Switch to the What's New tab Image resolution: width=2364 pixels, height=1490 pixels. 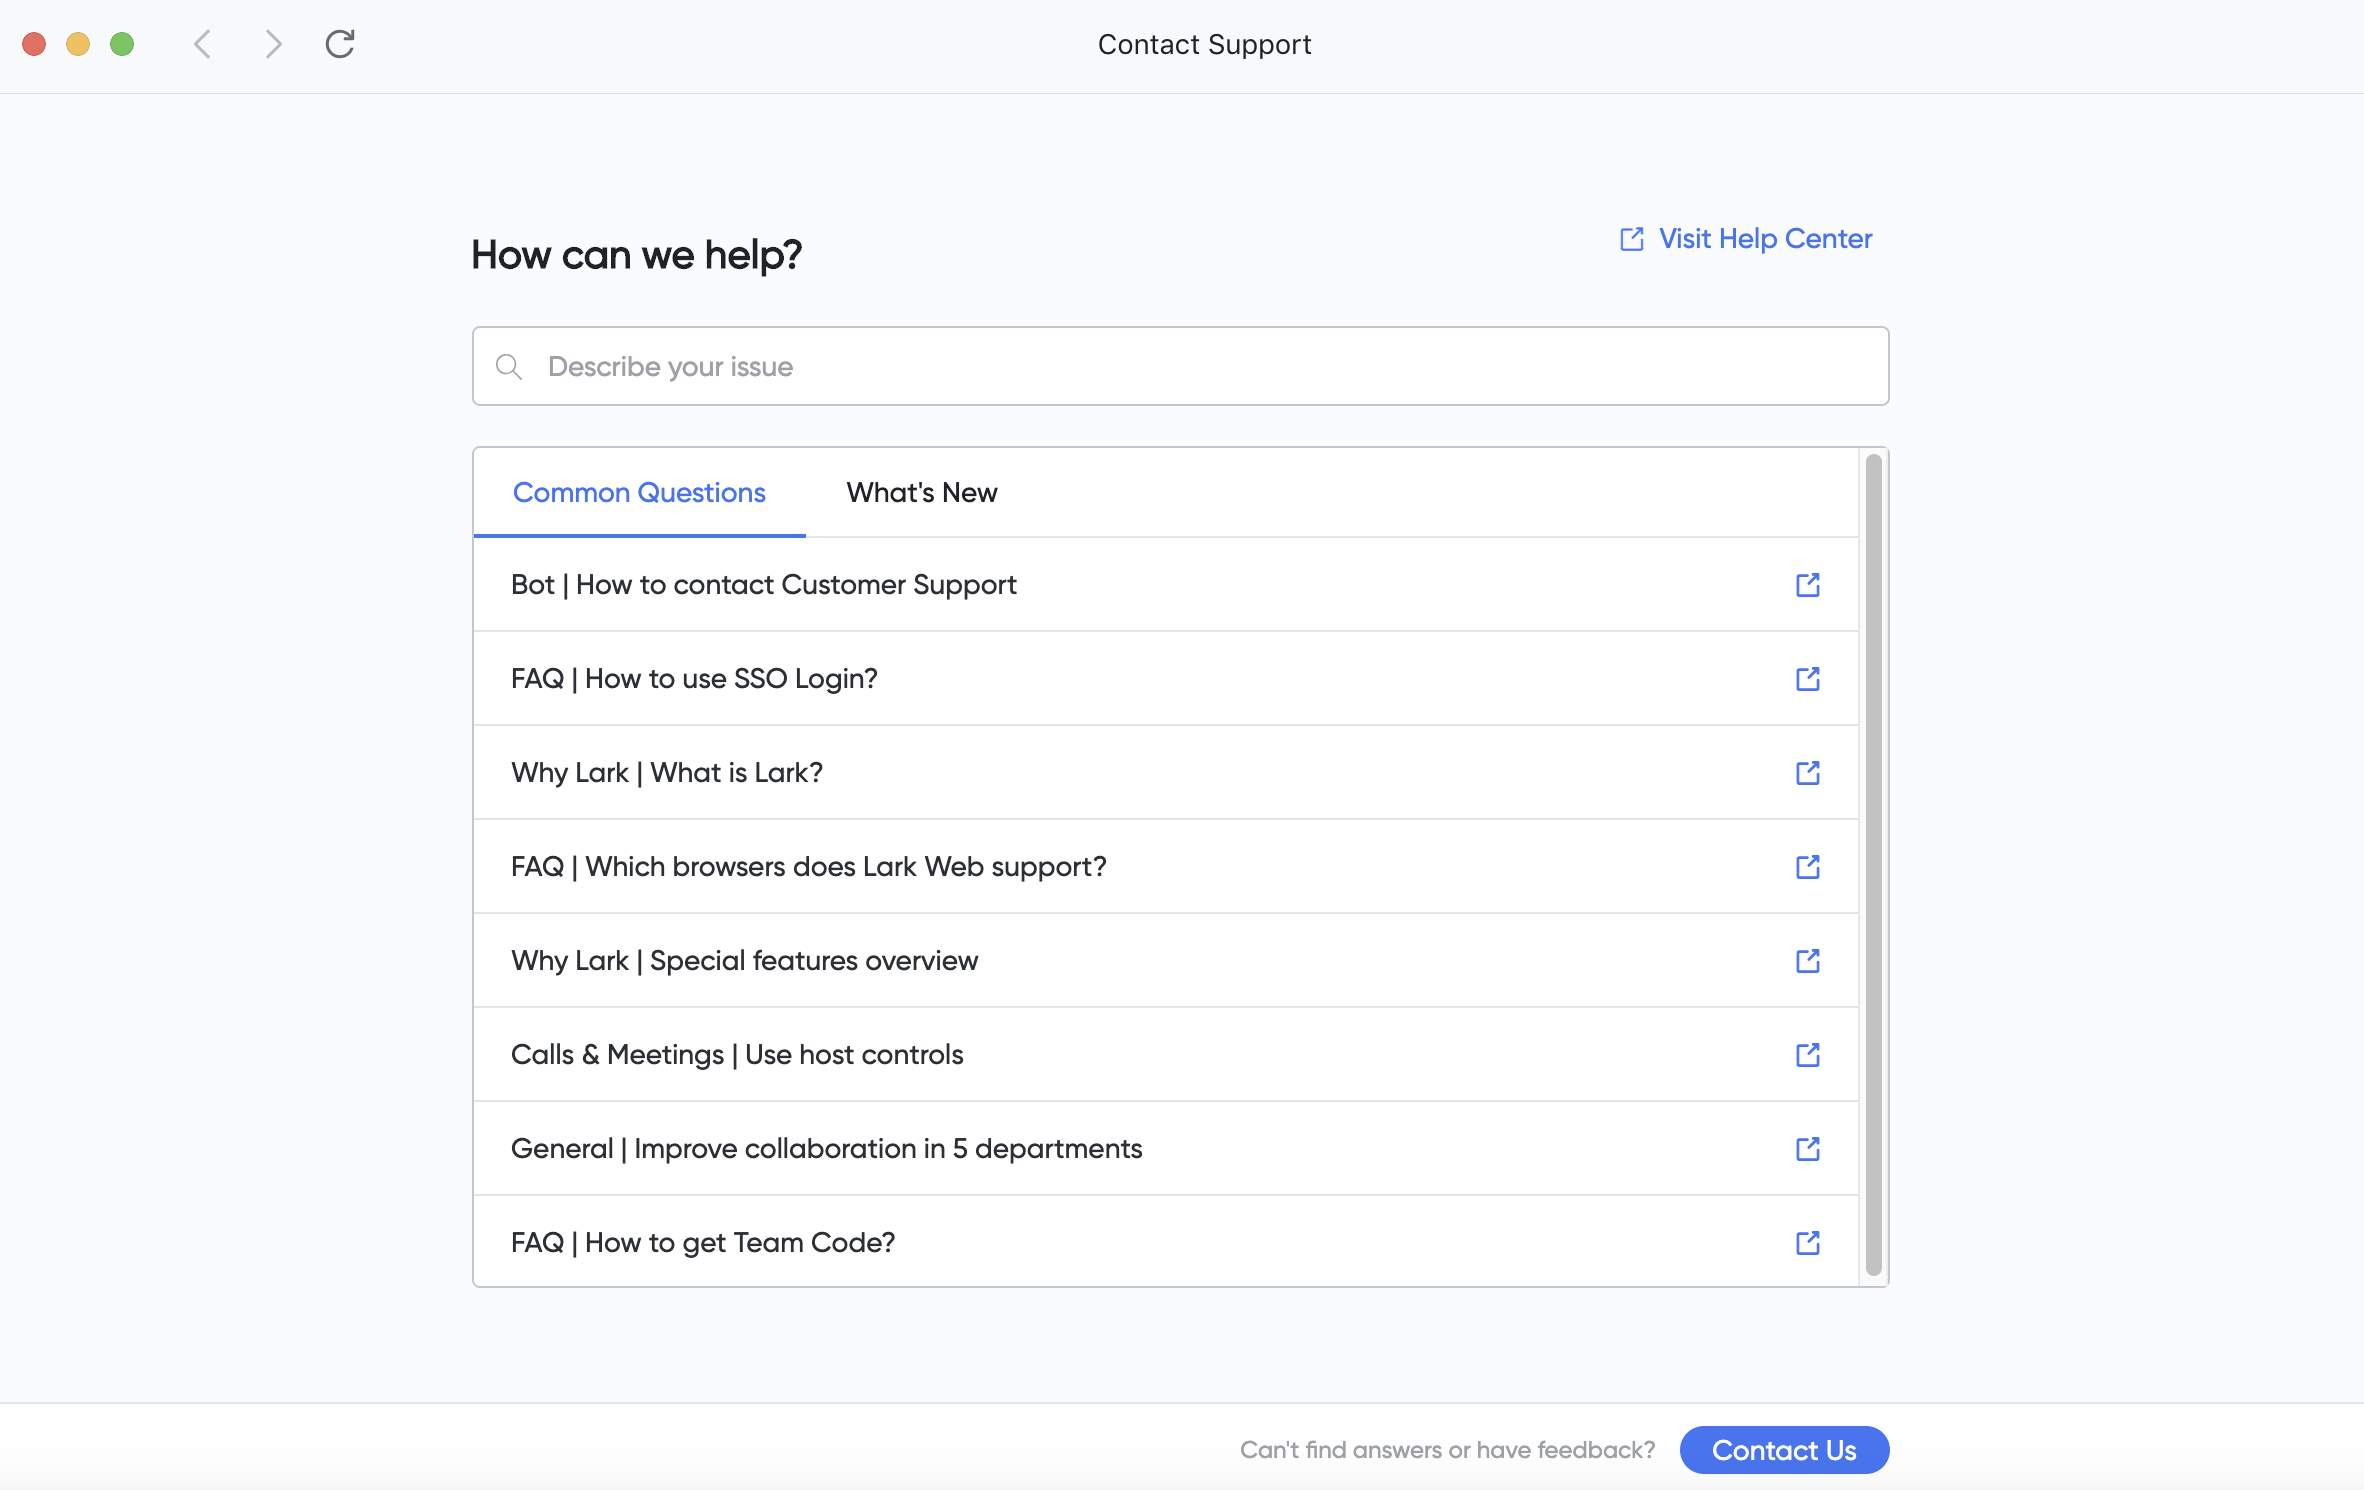(921, 492)
